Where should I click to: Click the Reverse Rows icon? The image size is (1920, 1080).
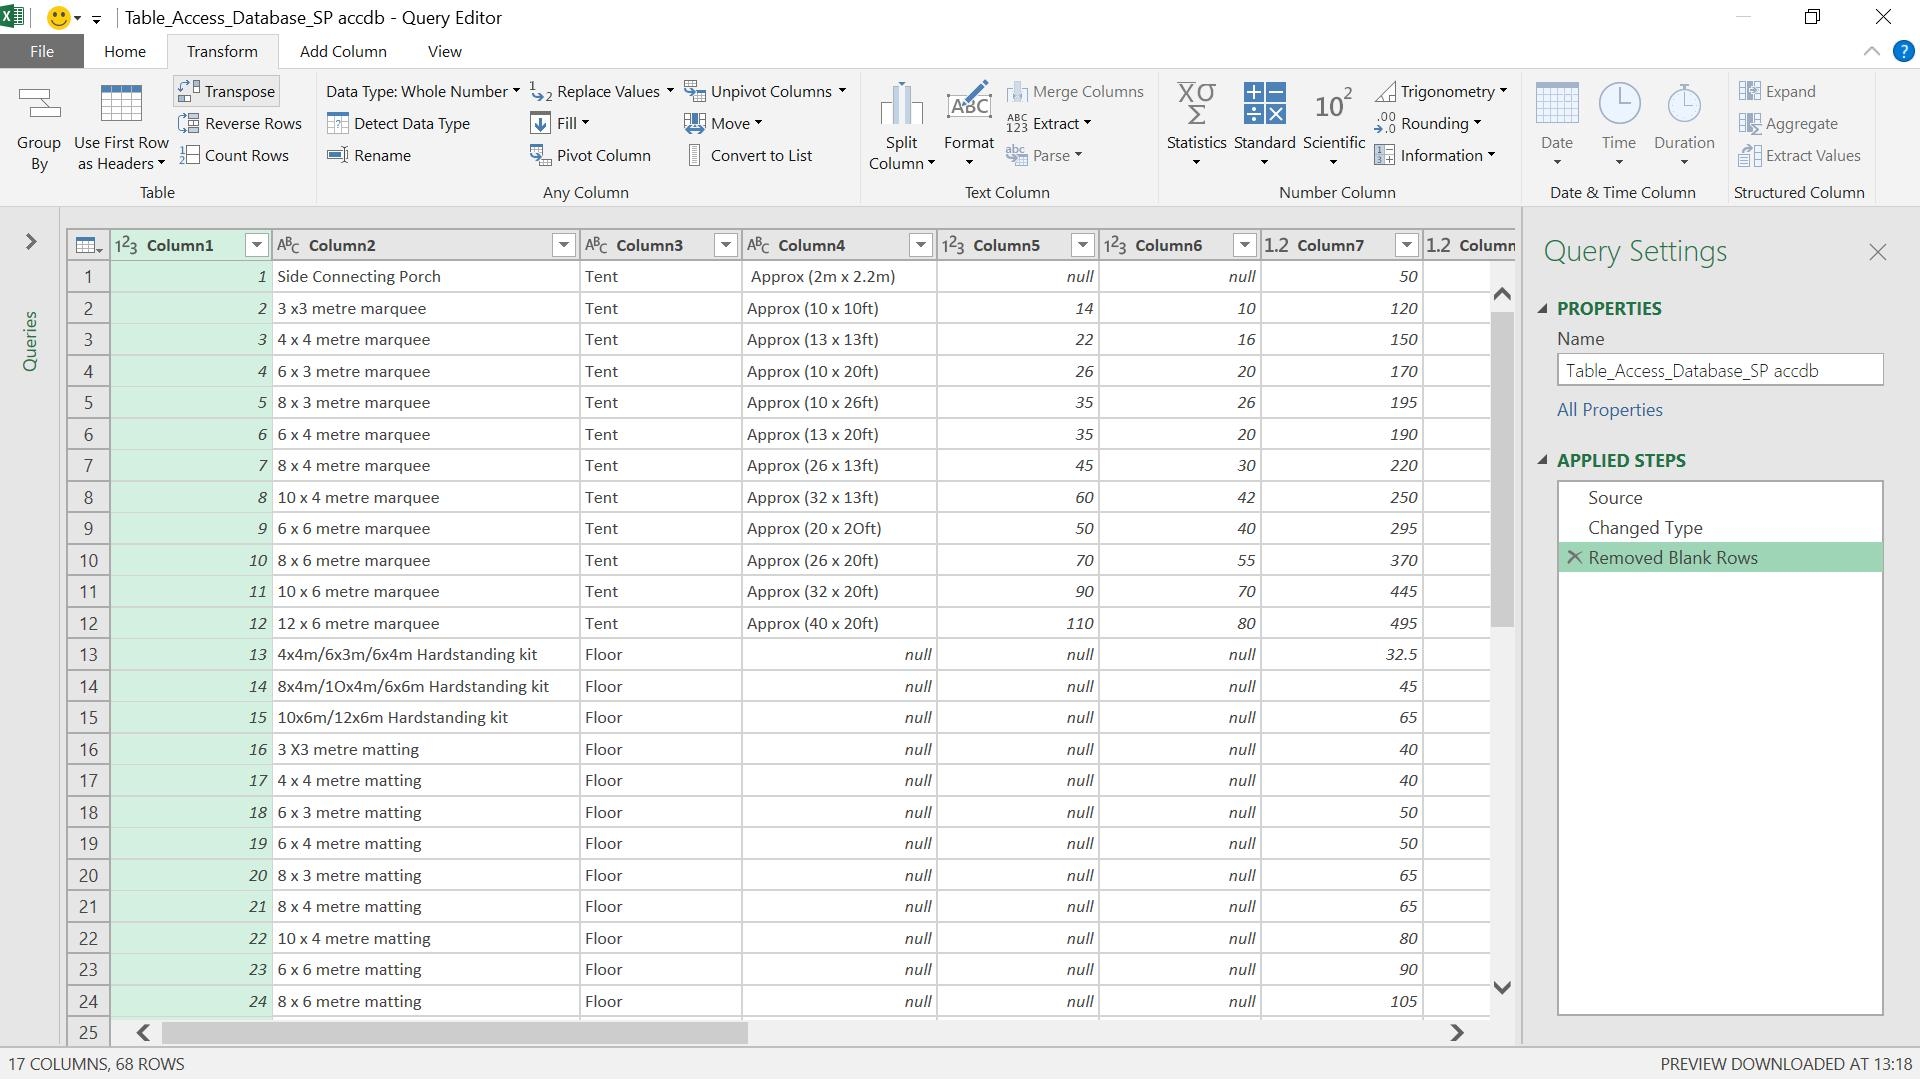click(x=189, y=123)
